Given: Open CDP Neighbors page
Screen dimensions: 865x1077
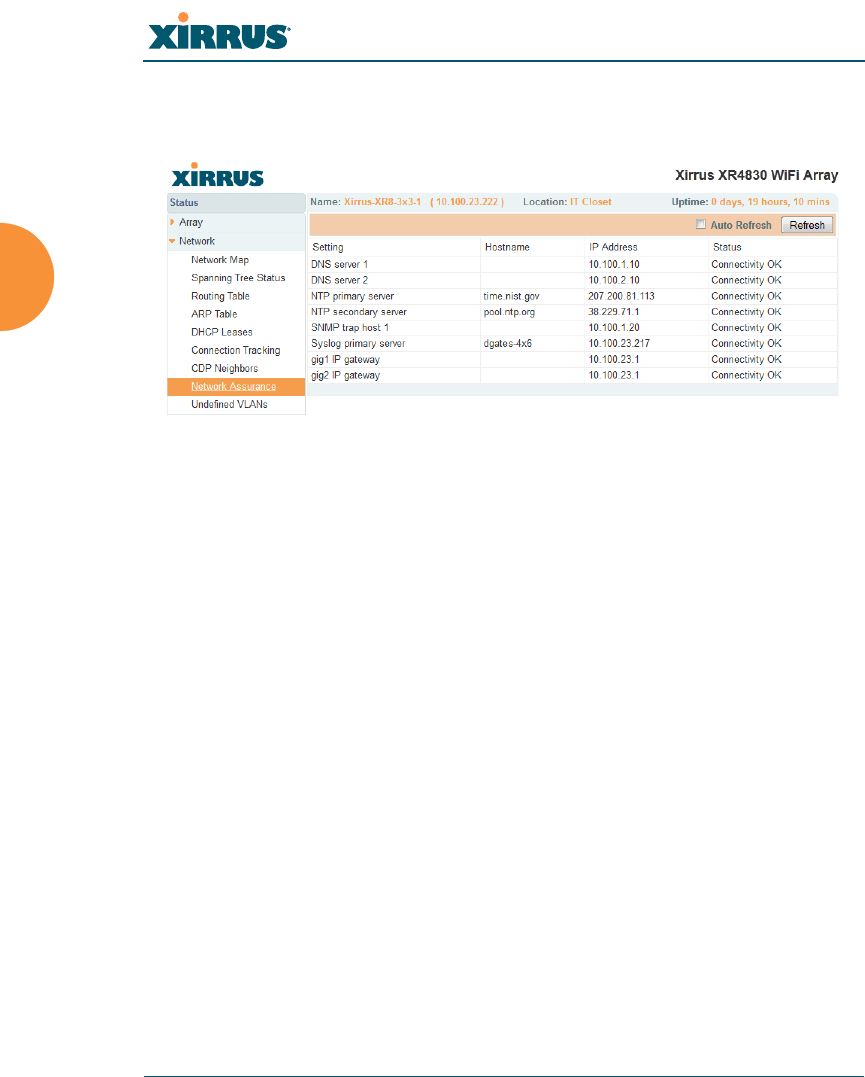Looking at the screenshot, I should point(224,368).
